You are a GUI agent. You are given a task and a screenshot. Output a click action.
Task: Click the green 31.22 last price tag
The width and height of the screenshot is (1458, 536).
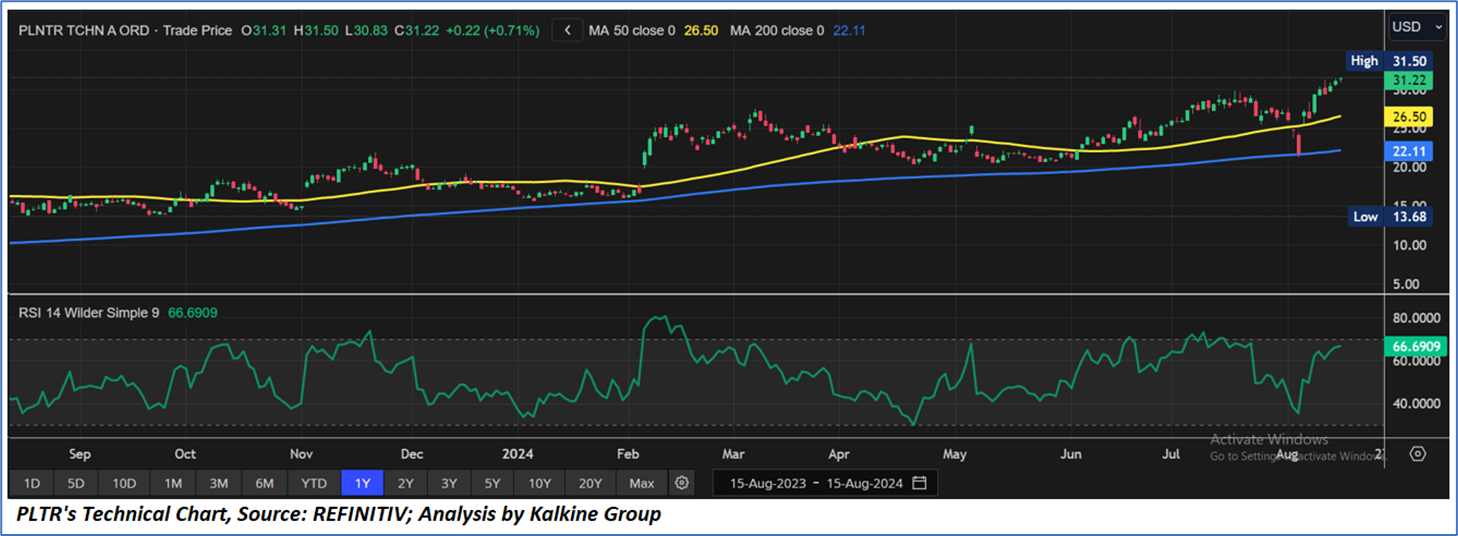tap(1409, 80)
